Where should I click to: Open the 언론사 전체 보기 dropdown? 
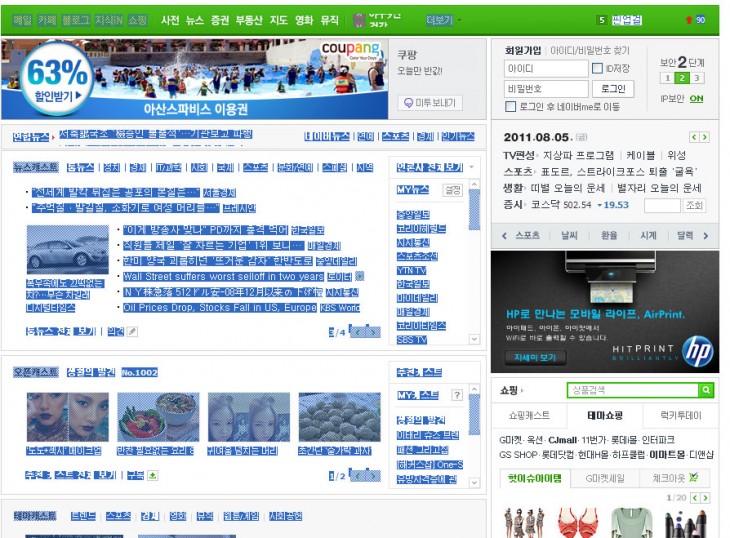point(472,167)
